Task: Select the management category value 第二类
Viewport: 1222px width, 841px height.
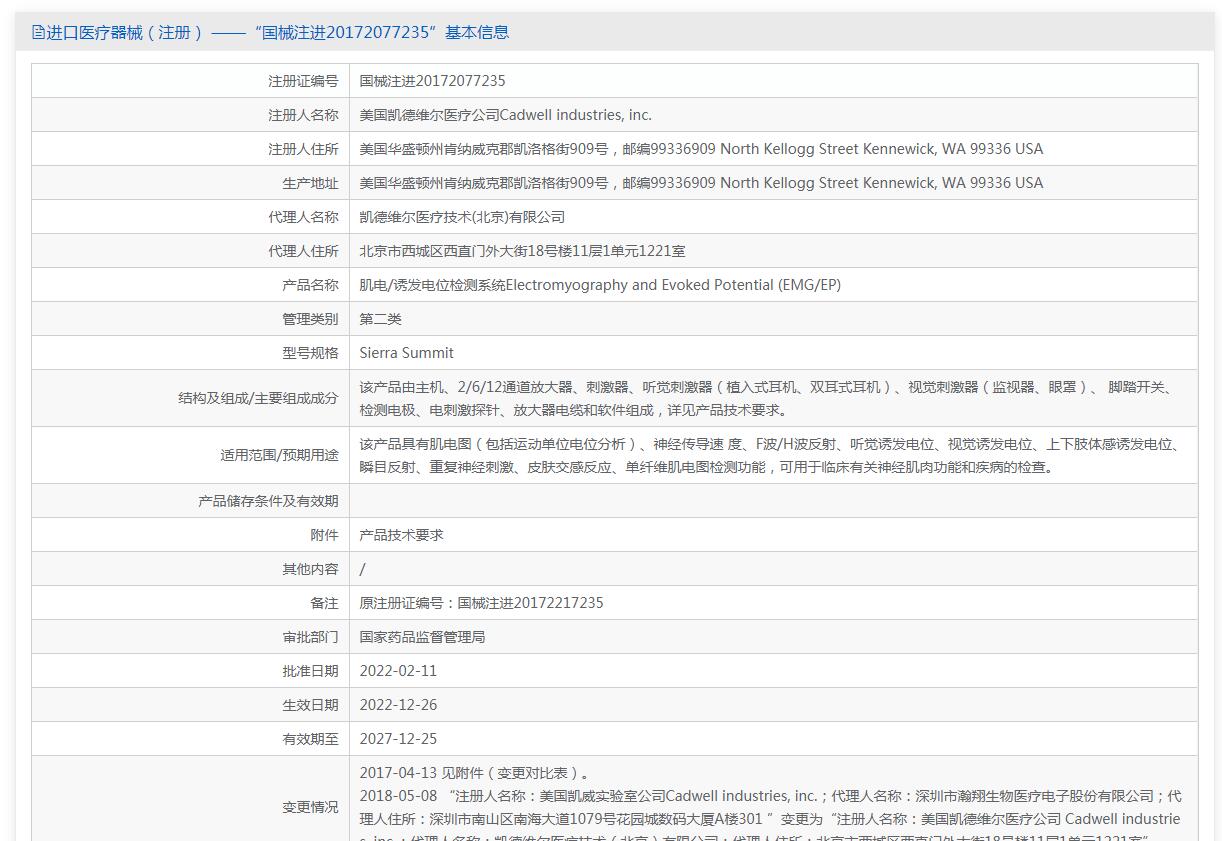Action: point(381,319)
